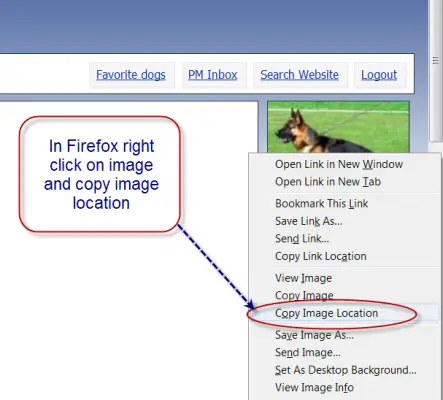Screen dimensions: 443x400
Task: Open the Favorite dogs link
Action: coord(131,75)
